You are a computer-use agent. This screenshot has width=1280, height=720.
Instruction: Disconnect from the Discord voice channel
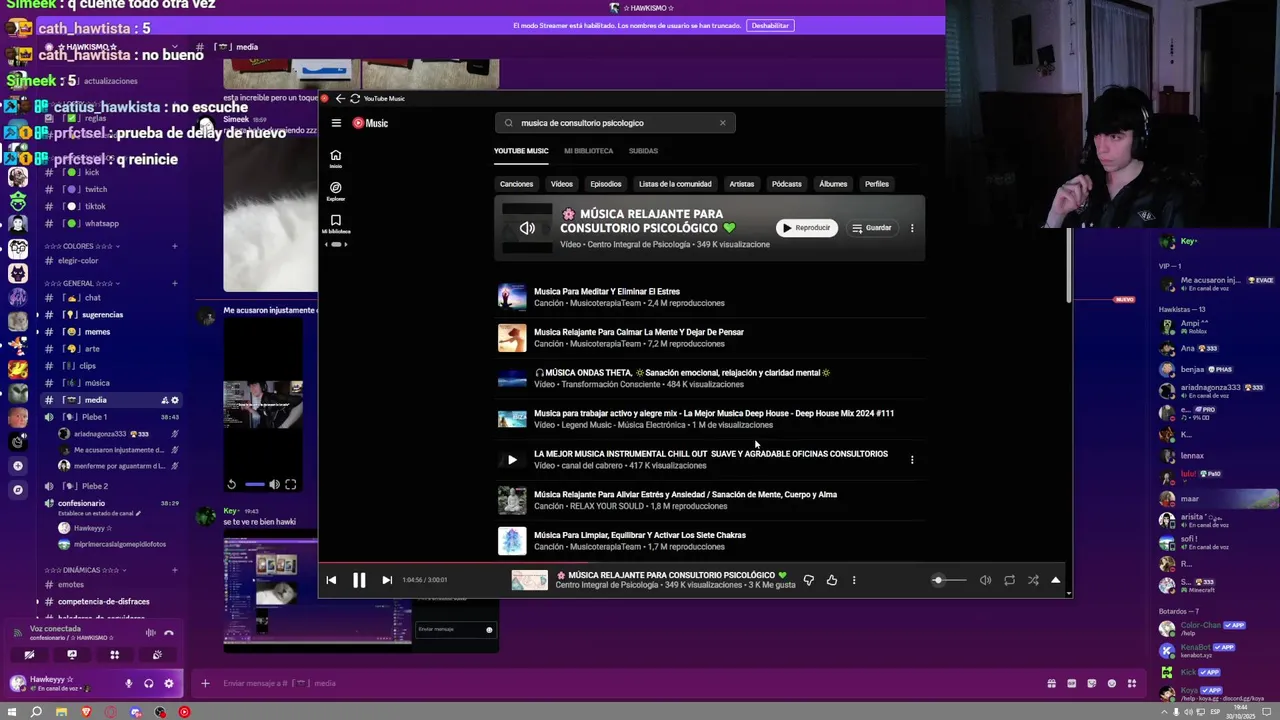click(x=169, y=633)
